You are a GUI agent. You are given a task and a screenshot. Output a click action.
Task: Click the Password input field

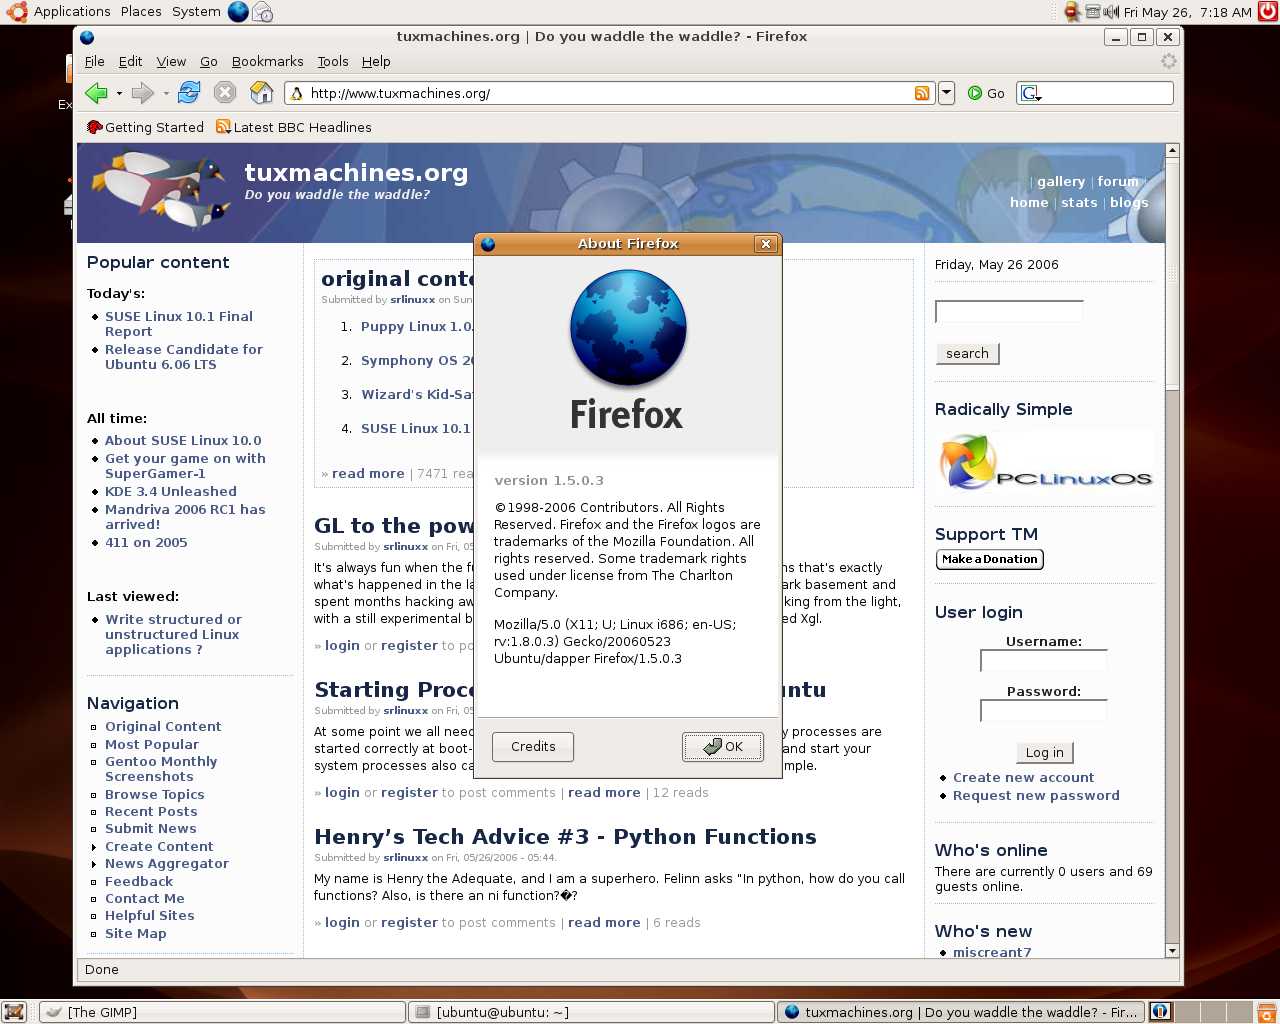[x=1044, y=710]
